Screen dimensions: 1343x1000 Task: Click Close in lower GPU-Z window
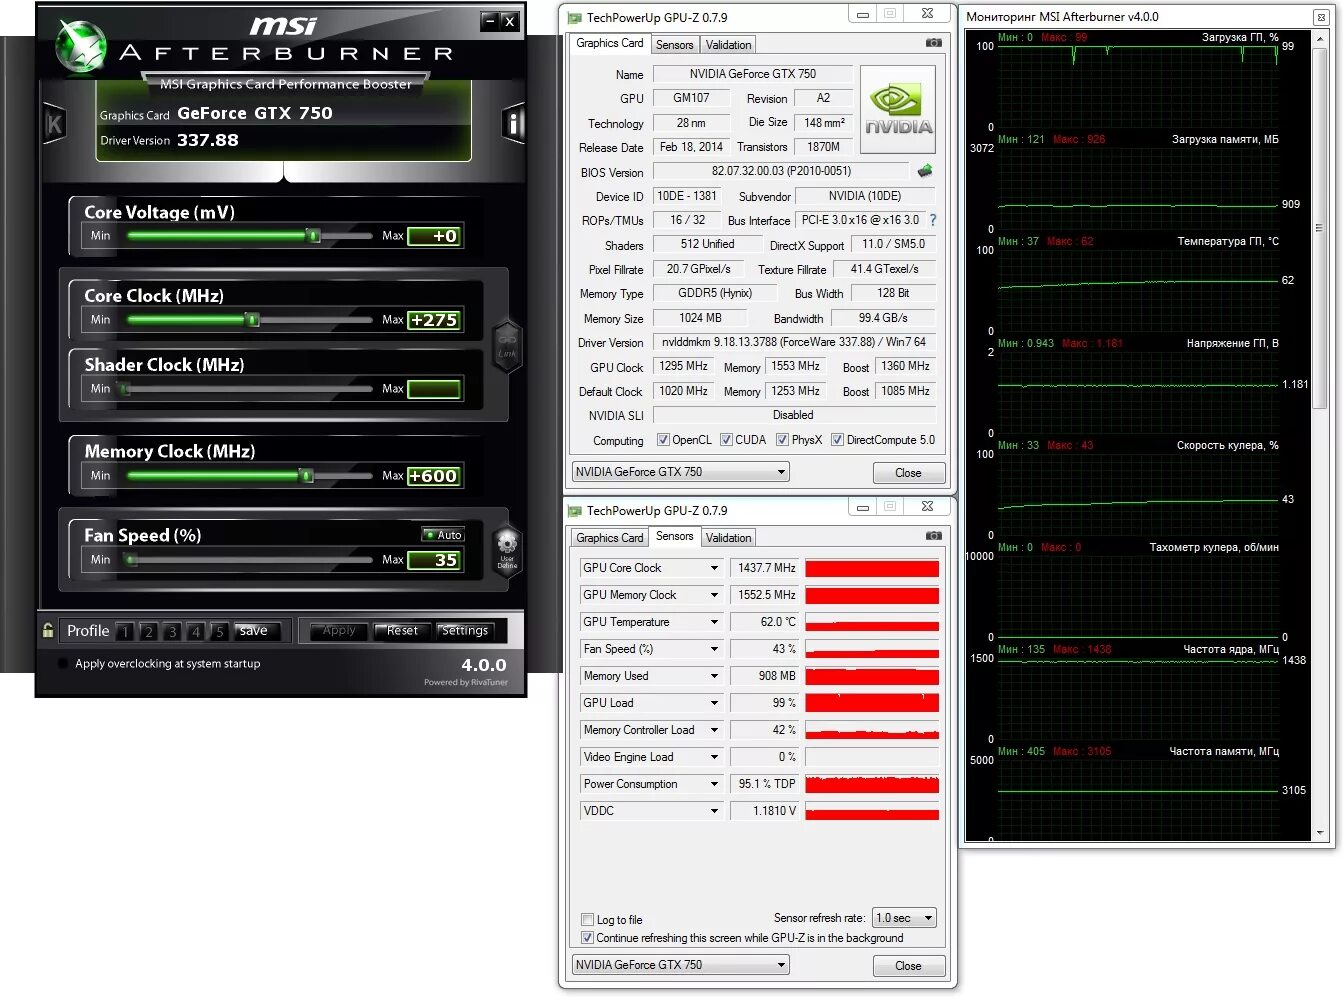point(908,966)
